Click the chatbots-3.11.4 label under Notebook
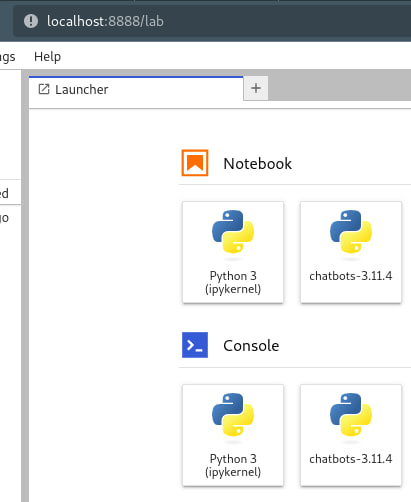Image resolution: width=411 pixels, height=502 pixels. (351, 276)
